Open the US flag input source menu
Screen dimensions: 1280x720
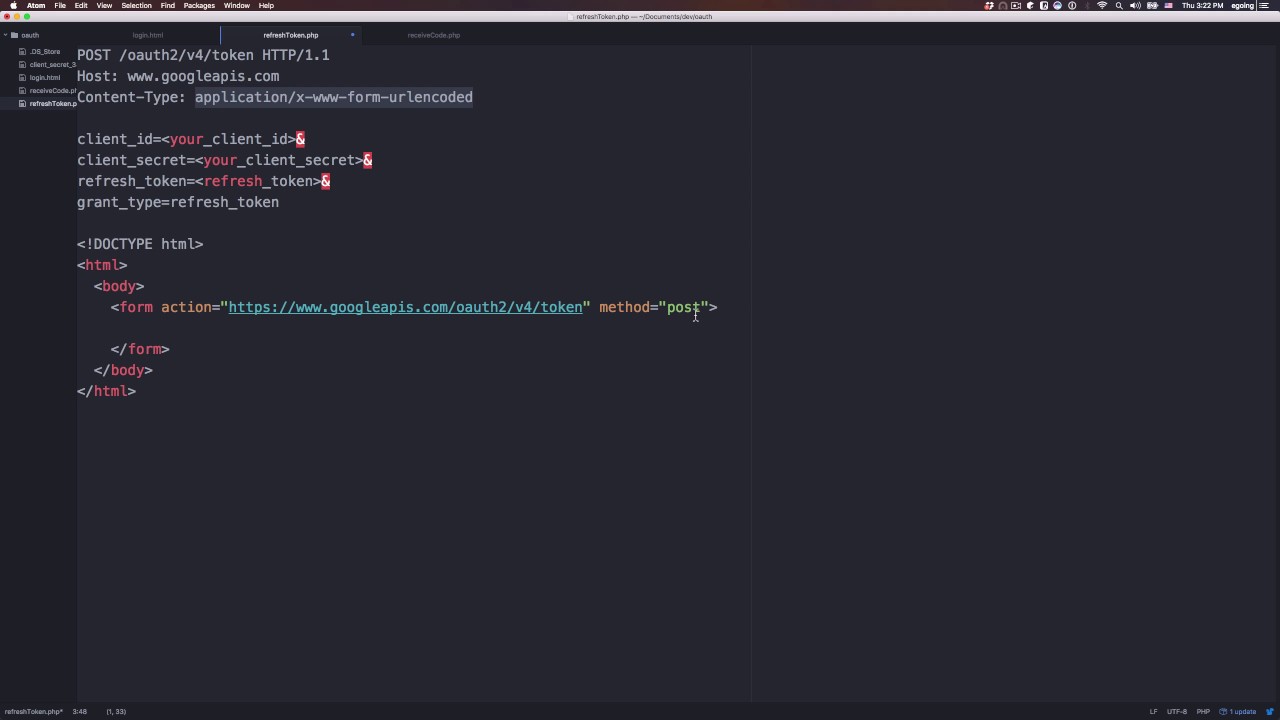coord(1168,5)
